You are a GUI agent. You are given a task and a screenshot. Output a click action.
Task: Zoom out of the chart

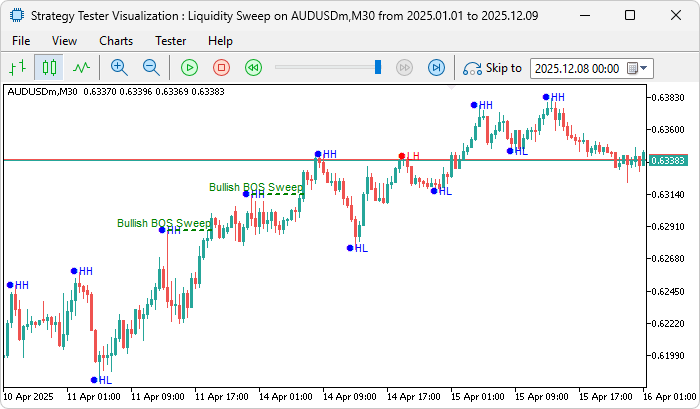(151, 67)
